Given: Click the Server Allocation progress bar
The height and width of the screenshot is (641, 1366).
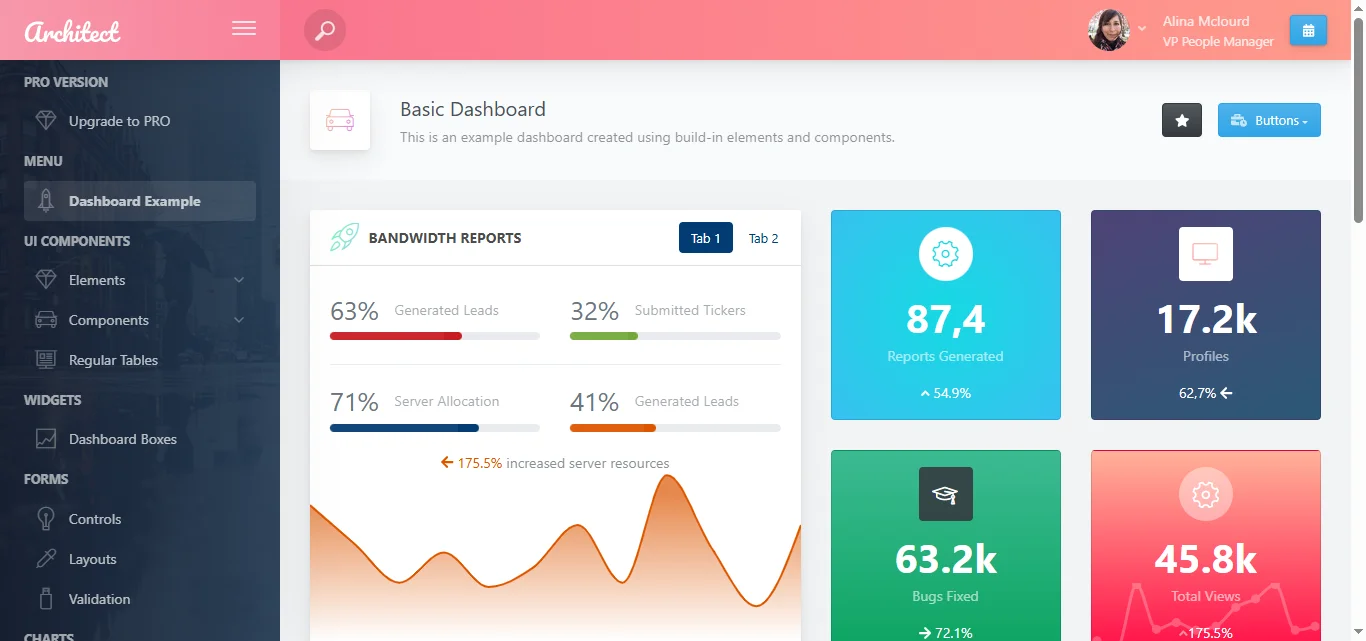Looking at the screenshot, I should [435, 427].
